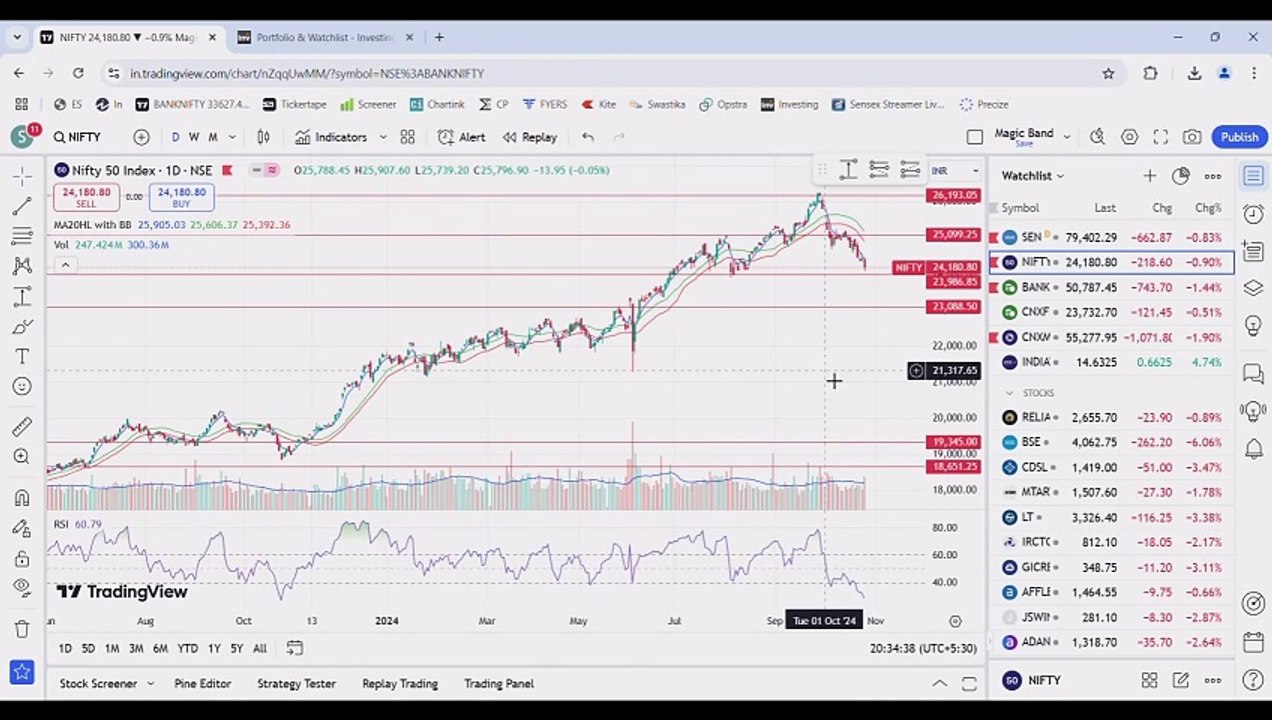Select the 6M date range
The height and width of the screenshot is (720, 1272).
[160, 649]
